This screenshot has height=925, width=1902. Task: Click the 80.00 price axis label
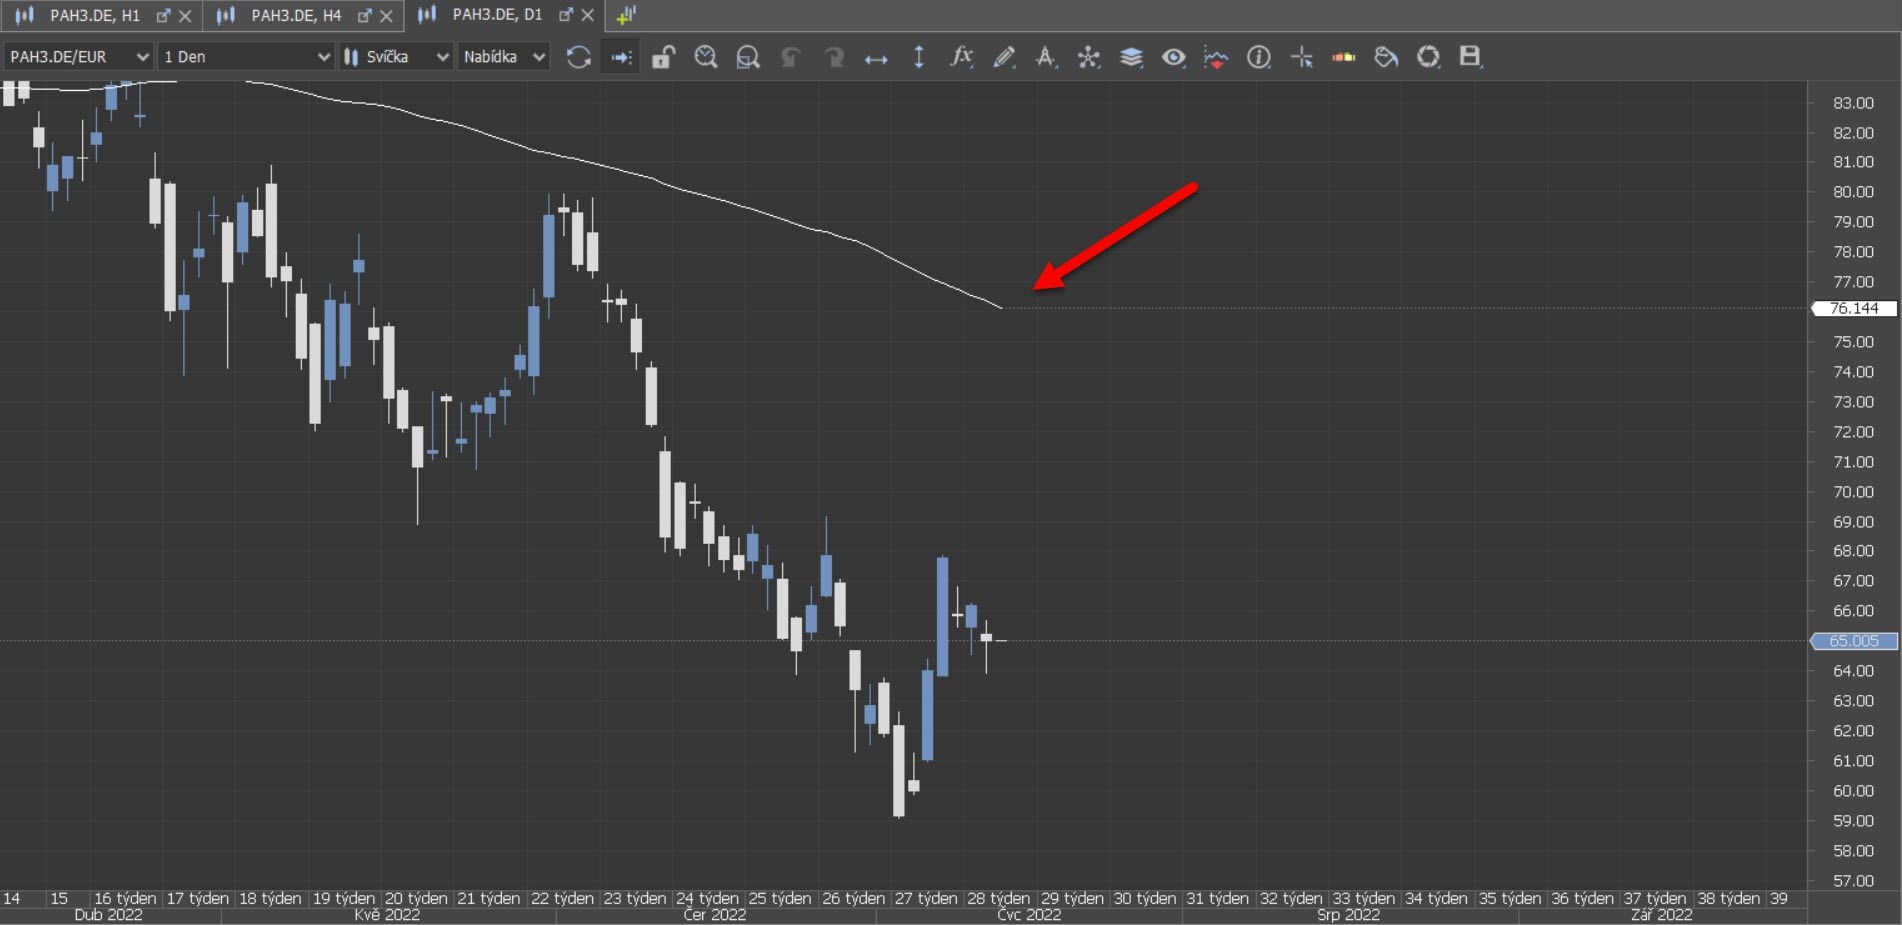[x=1853, y=192]
